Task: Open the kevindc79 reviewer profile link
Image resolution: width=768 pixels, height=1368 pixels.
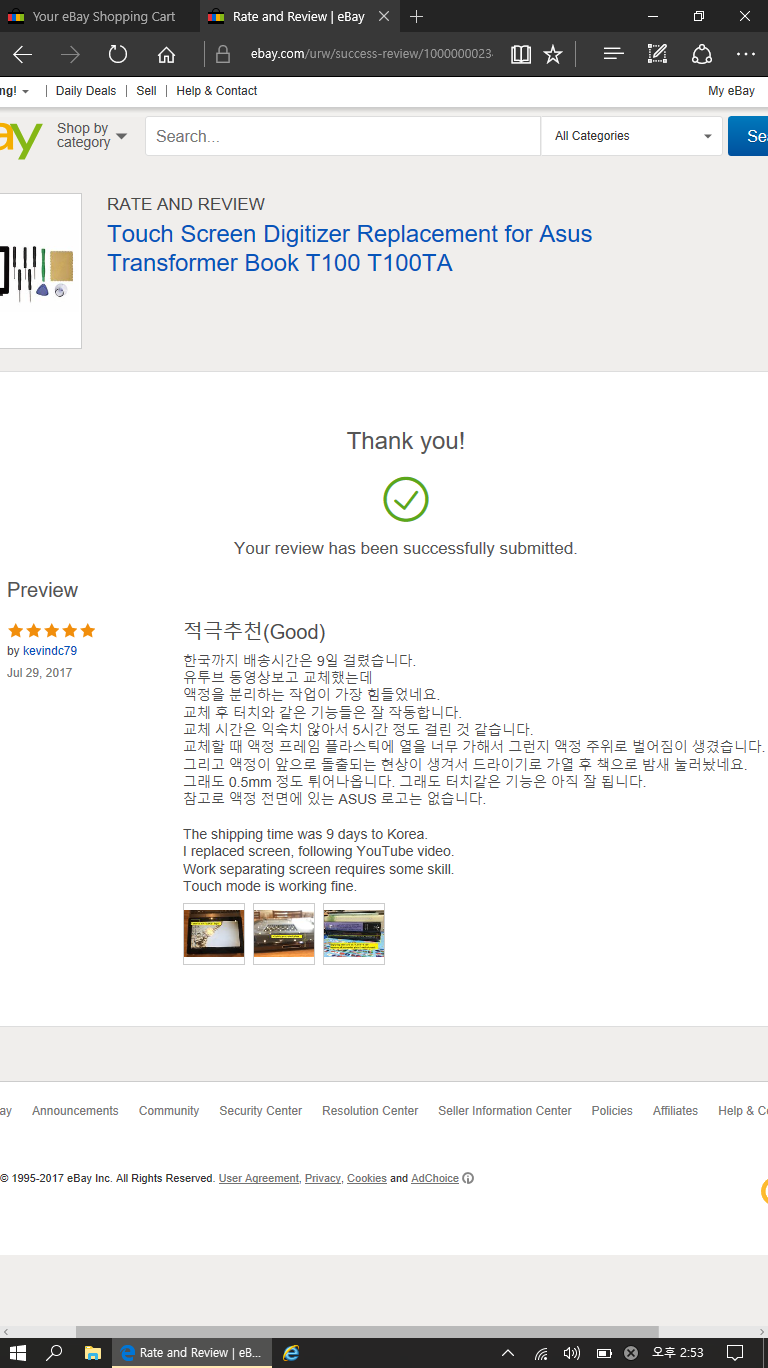Action: (50, 651)
